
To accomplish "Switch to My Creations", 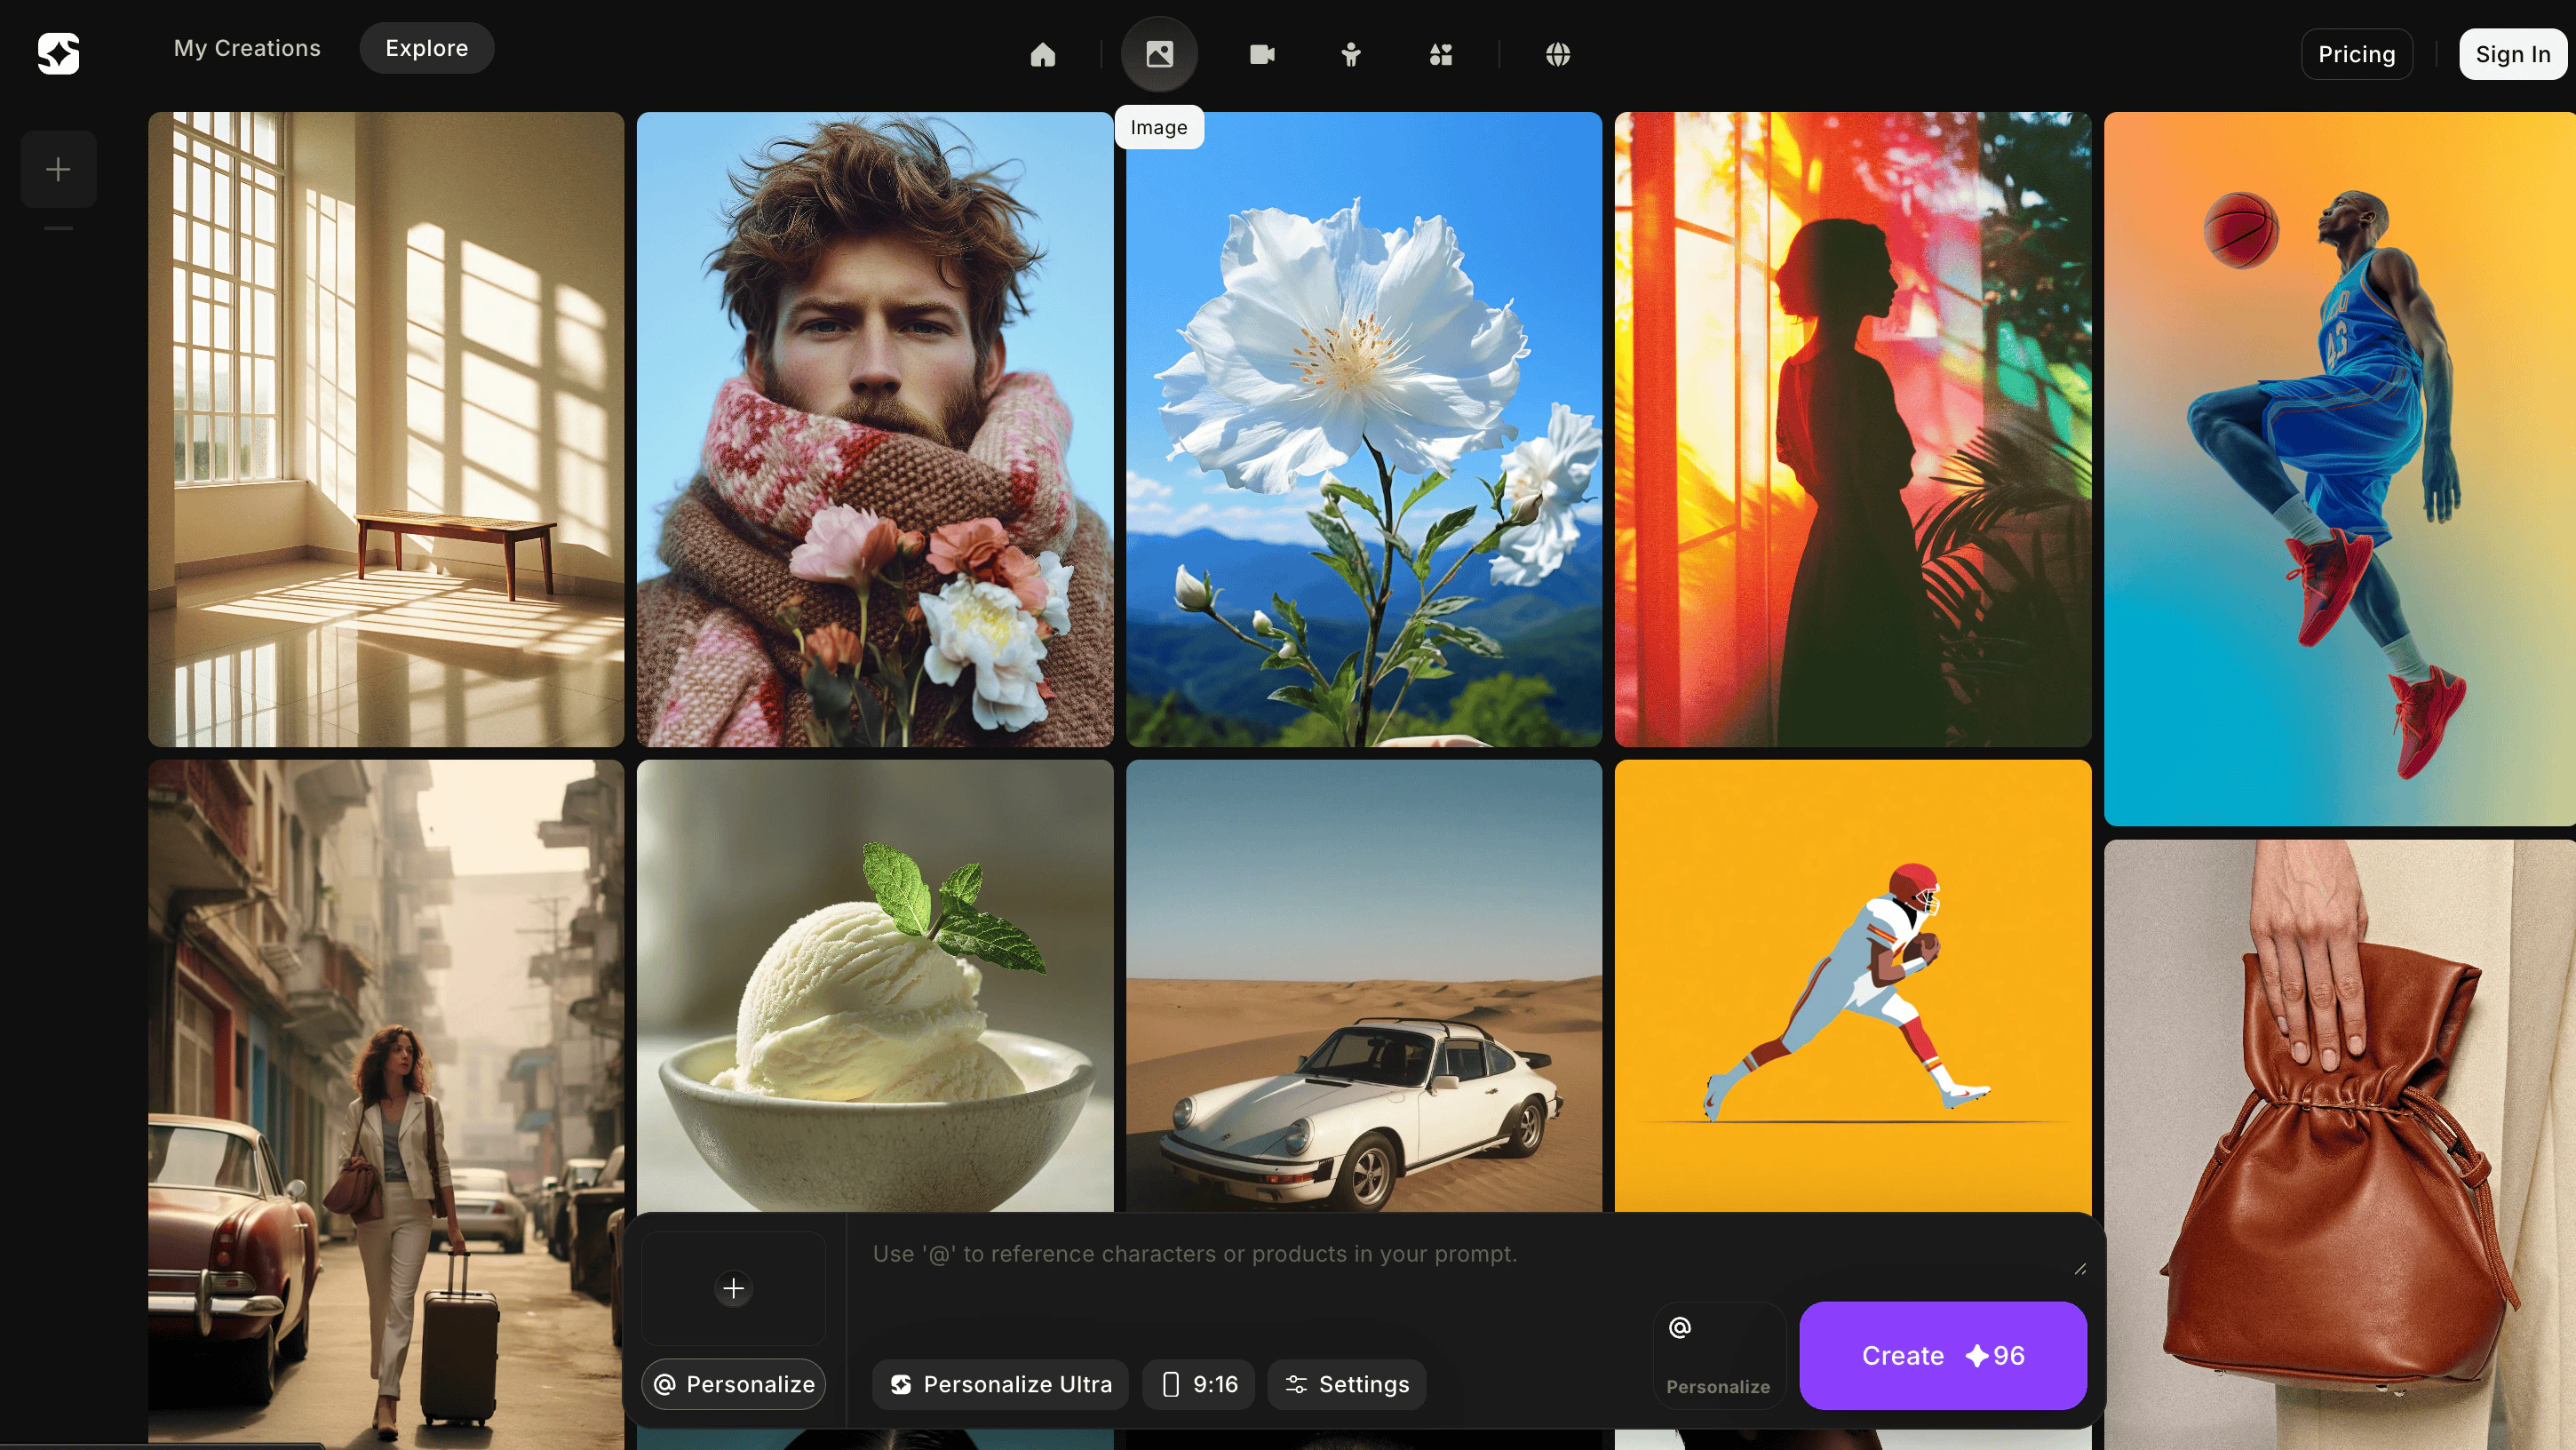I will coord(247,47).
